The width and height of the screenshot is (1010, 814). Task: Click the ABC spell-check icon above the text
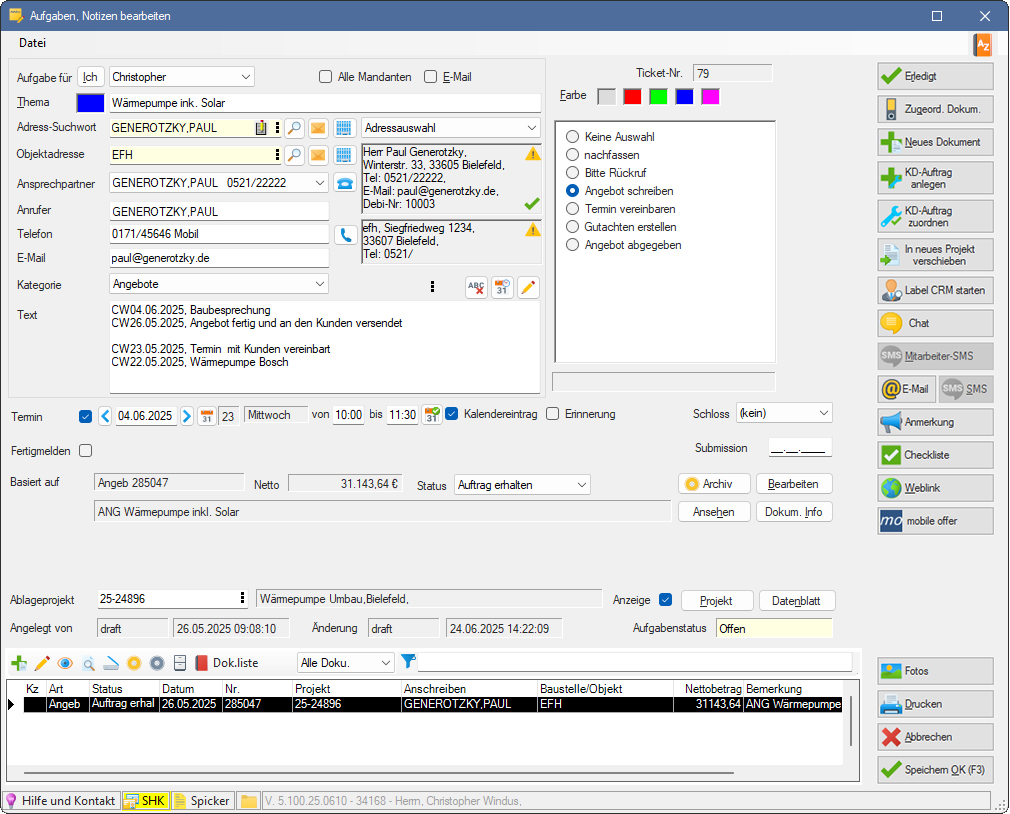tap(476, 287)
